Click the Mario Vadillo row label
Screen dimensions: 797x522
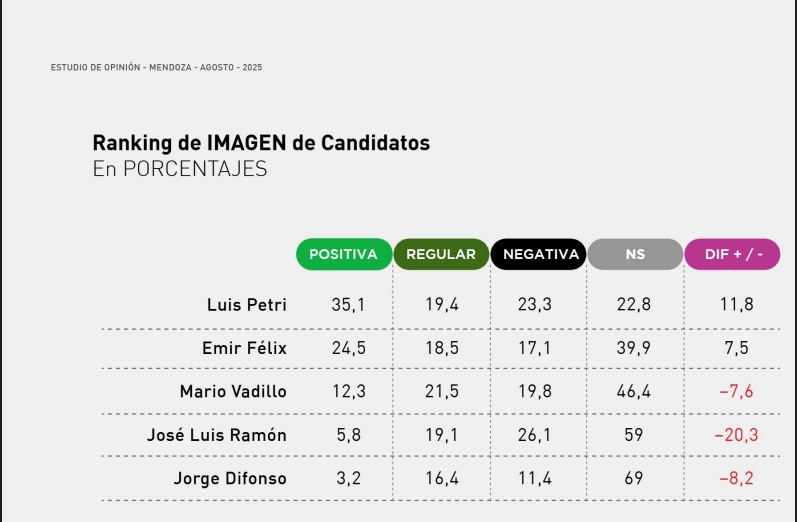tap(233, 391)
